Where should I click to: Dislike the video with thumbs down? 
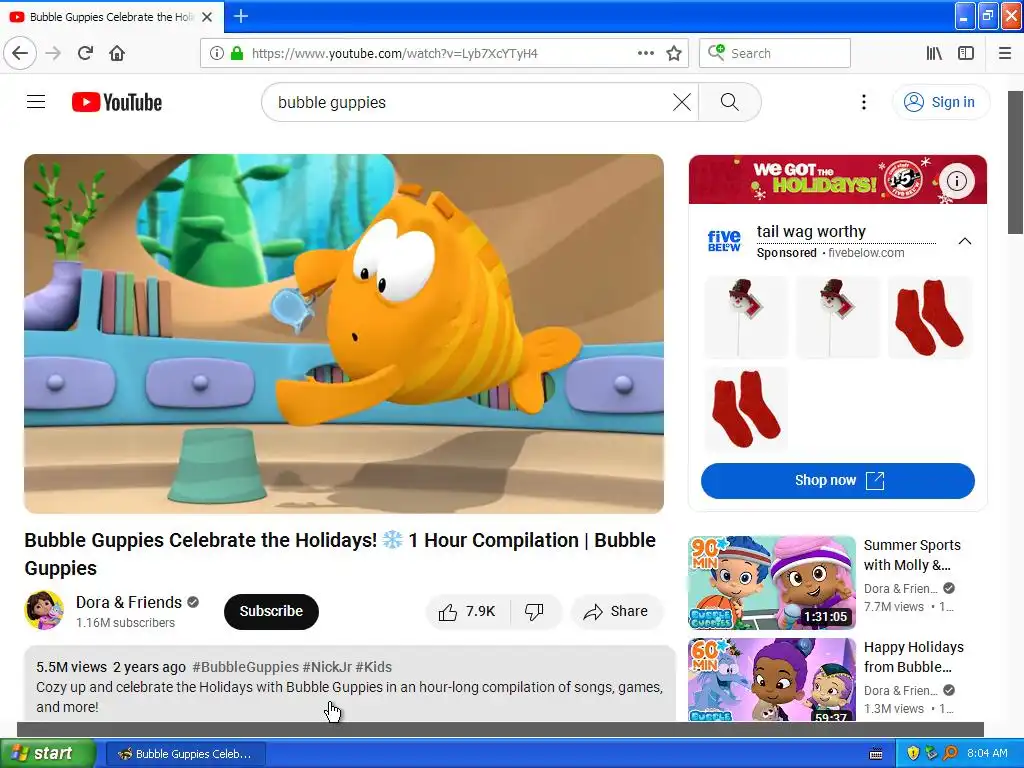[x=534, y=611]
